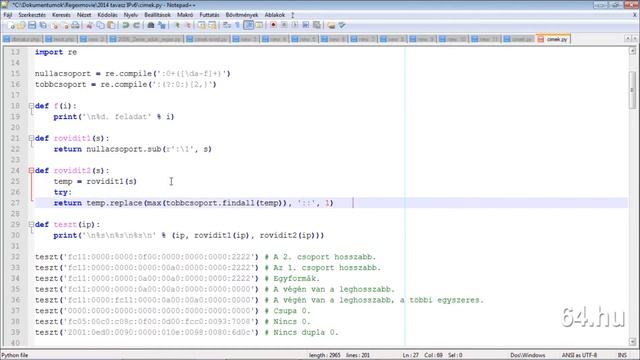Open the Nézet menu
The height and width of the screenshot is (360, 640).
(84, 15)
